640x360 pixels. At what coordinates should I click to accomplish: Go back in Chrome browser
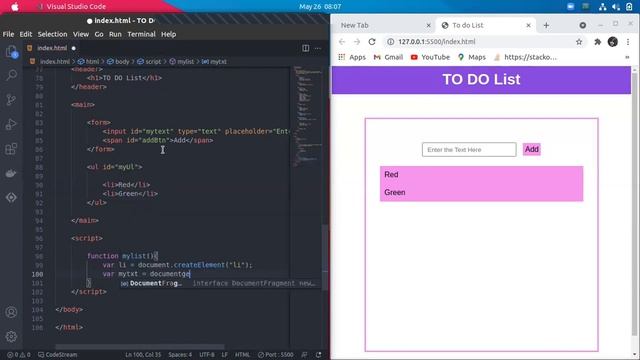pyautogui.click(x=342, y=42)
